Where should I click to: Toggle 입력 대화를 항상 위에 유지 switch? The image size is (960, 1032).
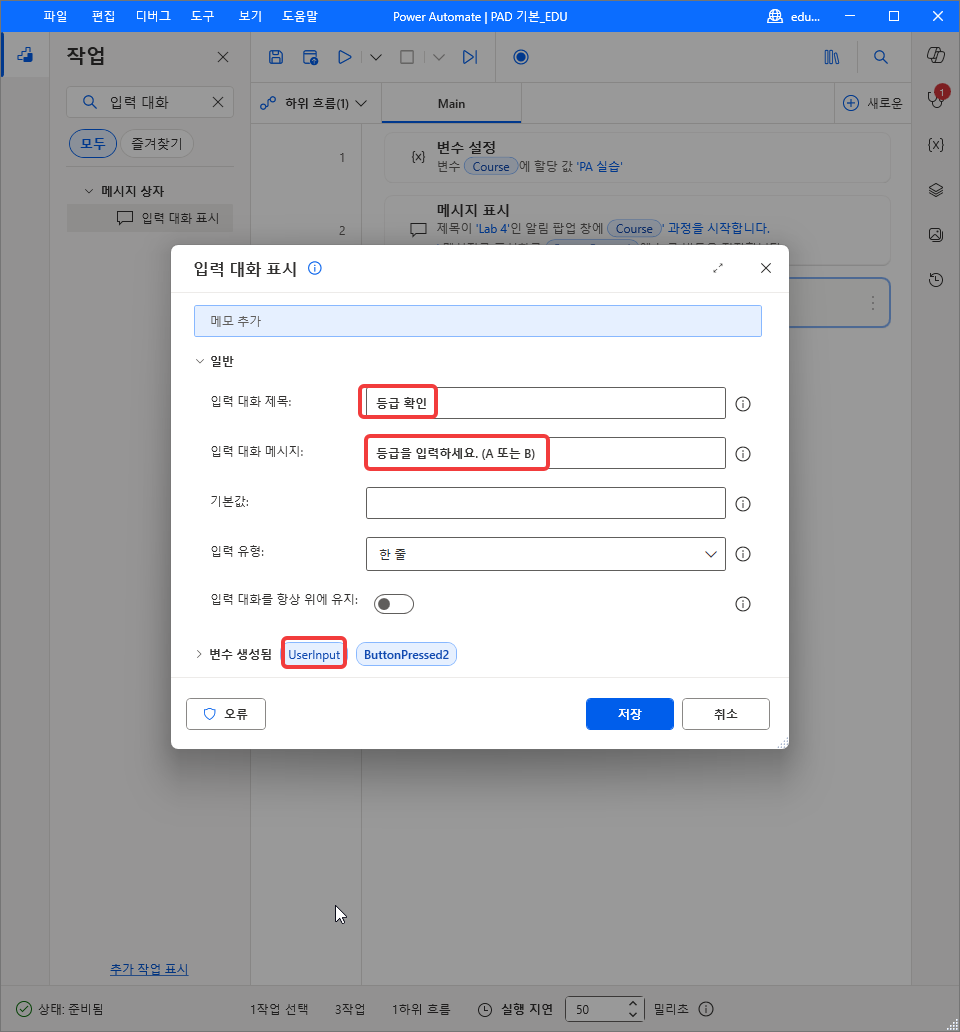click(393, 604)
